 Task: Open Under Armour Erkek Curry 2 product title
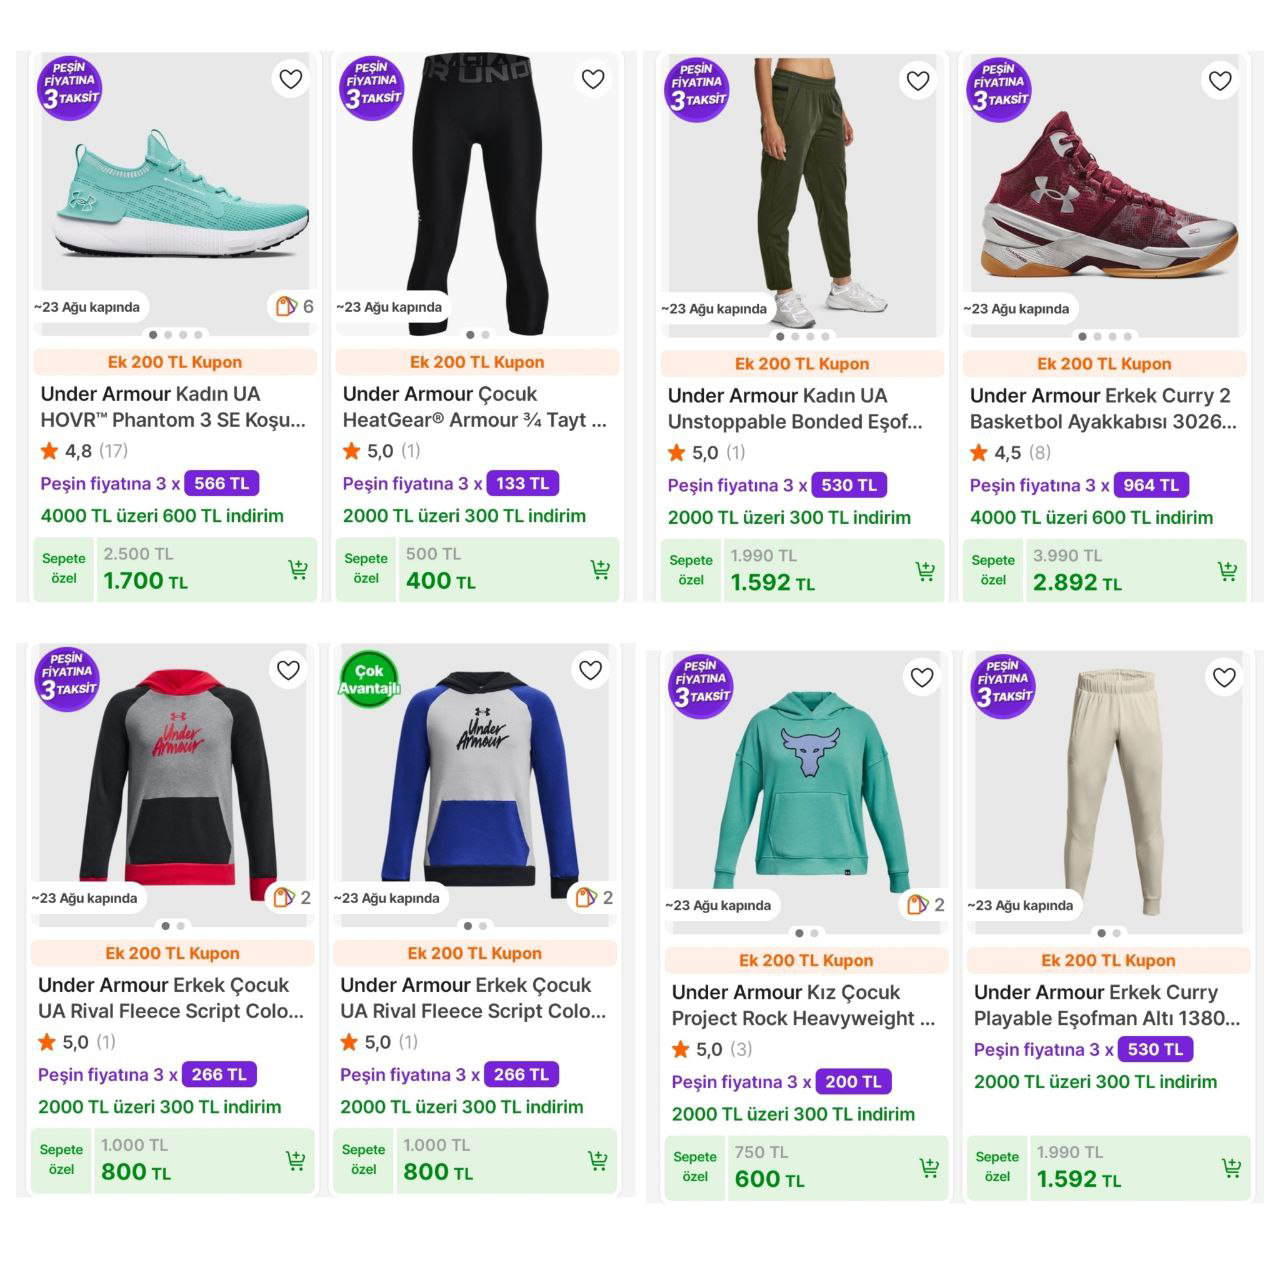(1103, 409)
